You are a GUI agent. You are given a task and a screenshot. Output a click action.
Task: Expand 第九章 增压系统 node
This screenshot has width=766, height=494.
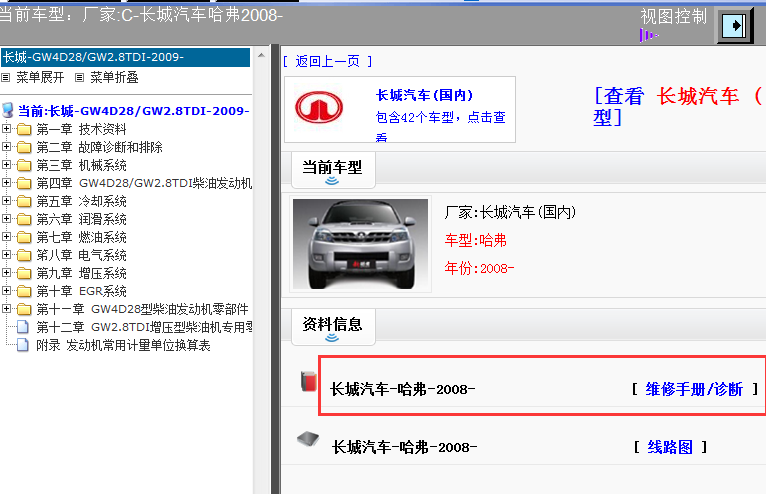(x=6, y=273)
